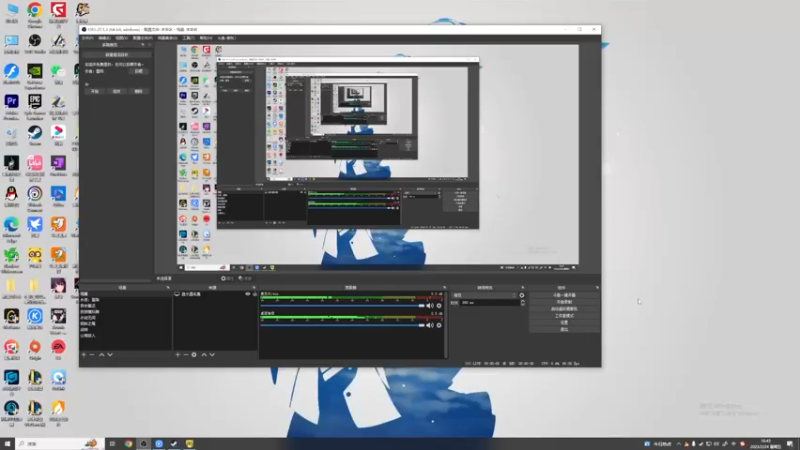Open Origin desktop shortcut
800x450 pixels.
pyautogui.click(x=35, y=347)
